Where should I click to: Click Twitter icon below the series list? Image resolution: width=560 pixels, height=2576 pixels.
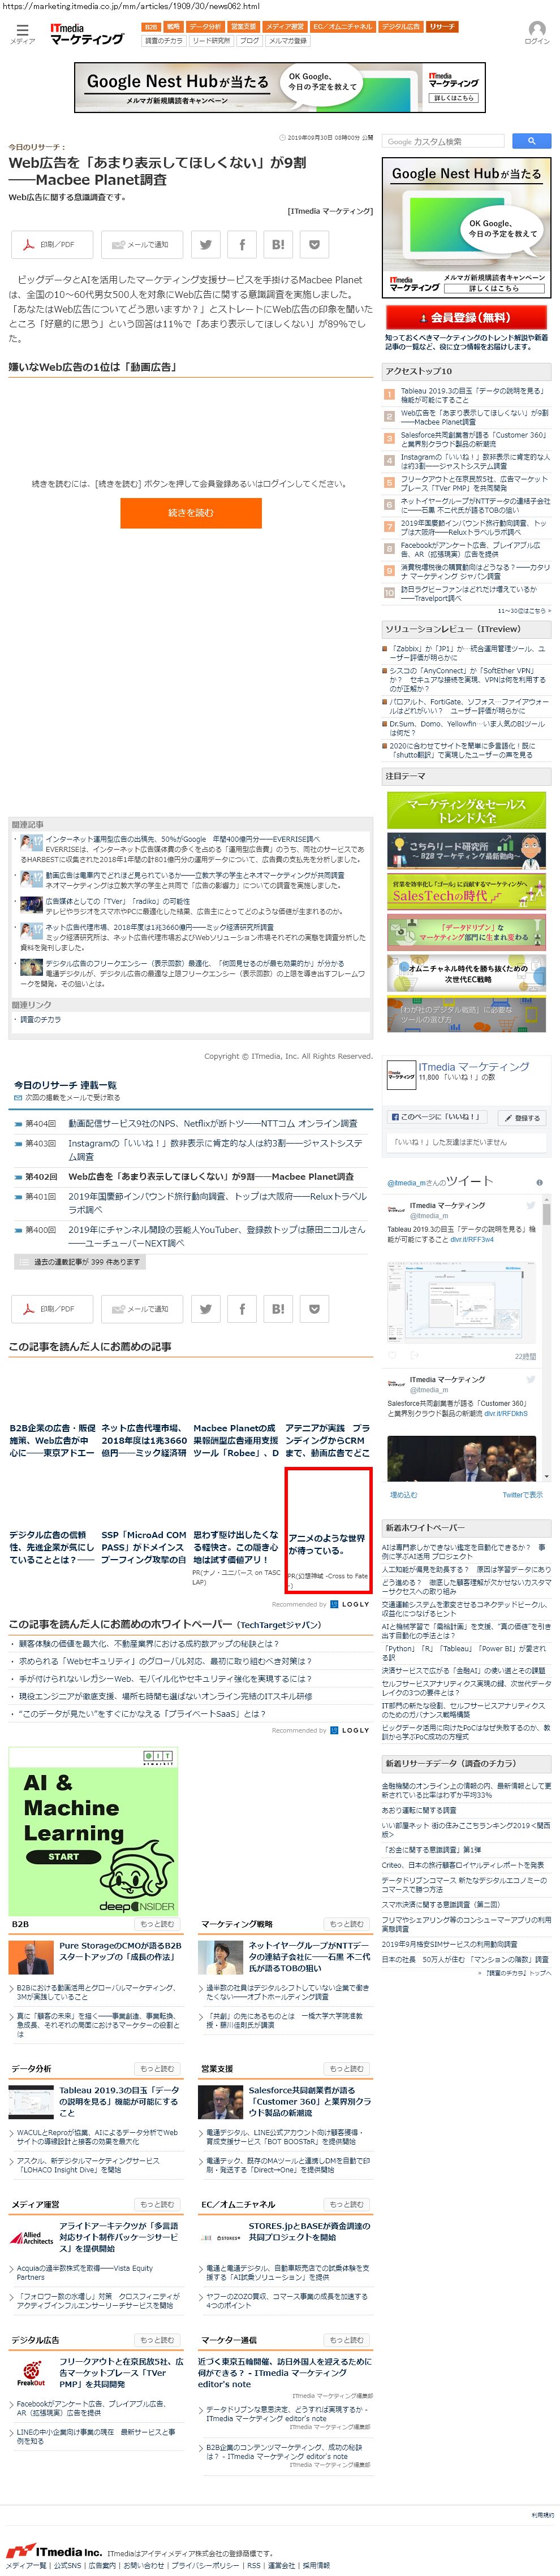point(206,1308)
